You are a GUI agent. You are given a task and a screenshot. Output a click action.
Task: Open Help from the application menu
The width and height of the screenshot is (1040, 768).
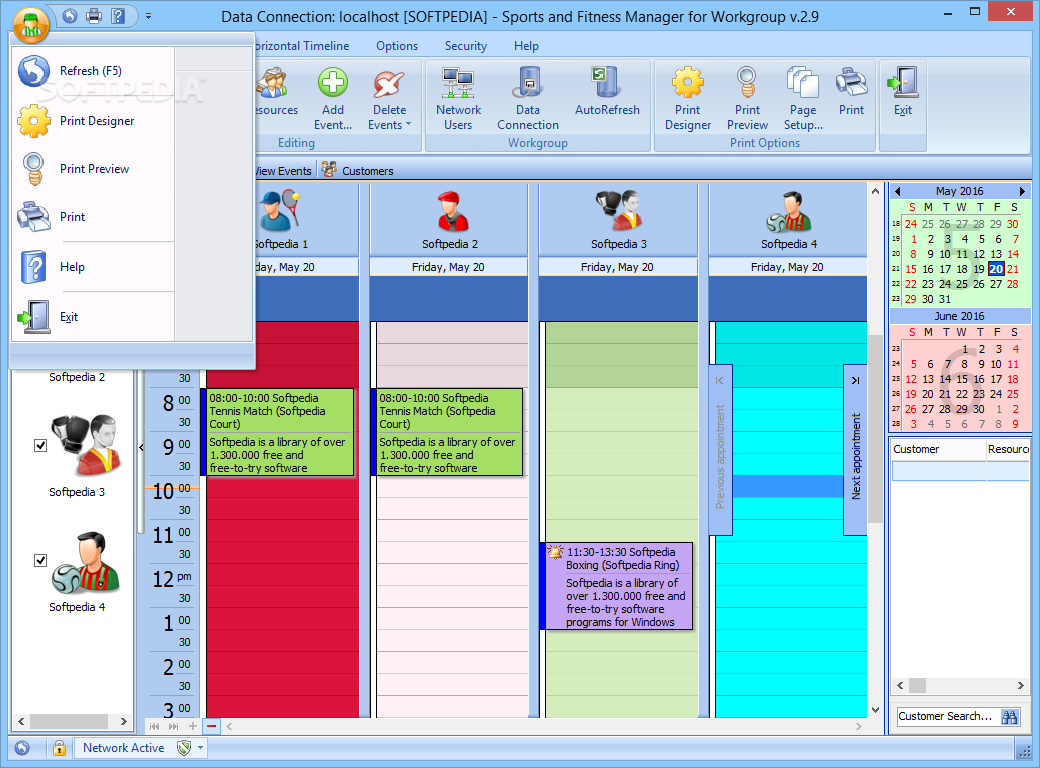click(x=92, y=267)
